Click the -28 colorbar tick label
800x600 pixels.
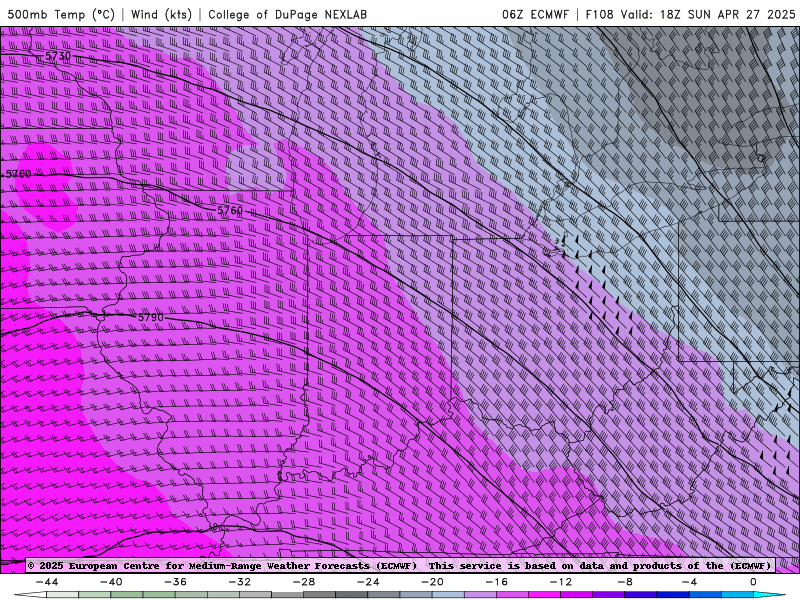click(x=304, y=582)
